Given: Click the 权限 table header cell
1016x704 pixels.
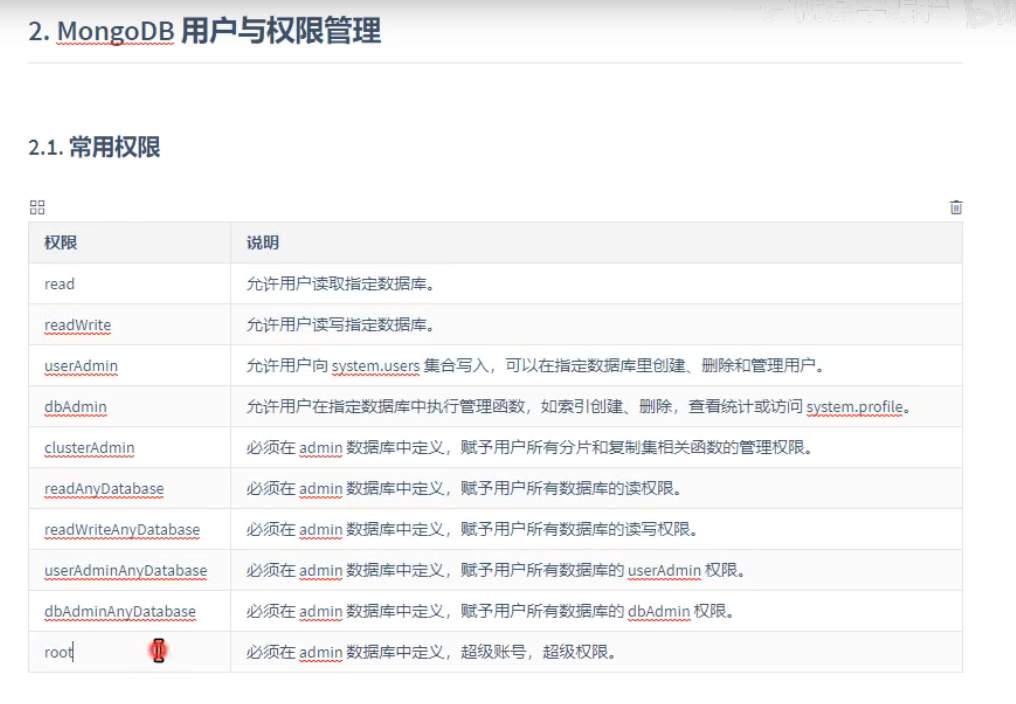Looking at the screenshot, I should 59,243.
